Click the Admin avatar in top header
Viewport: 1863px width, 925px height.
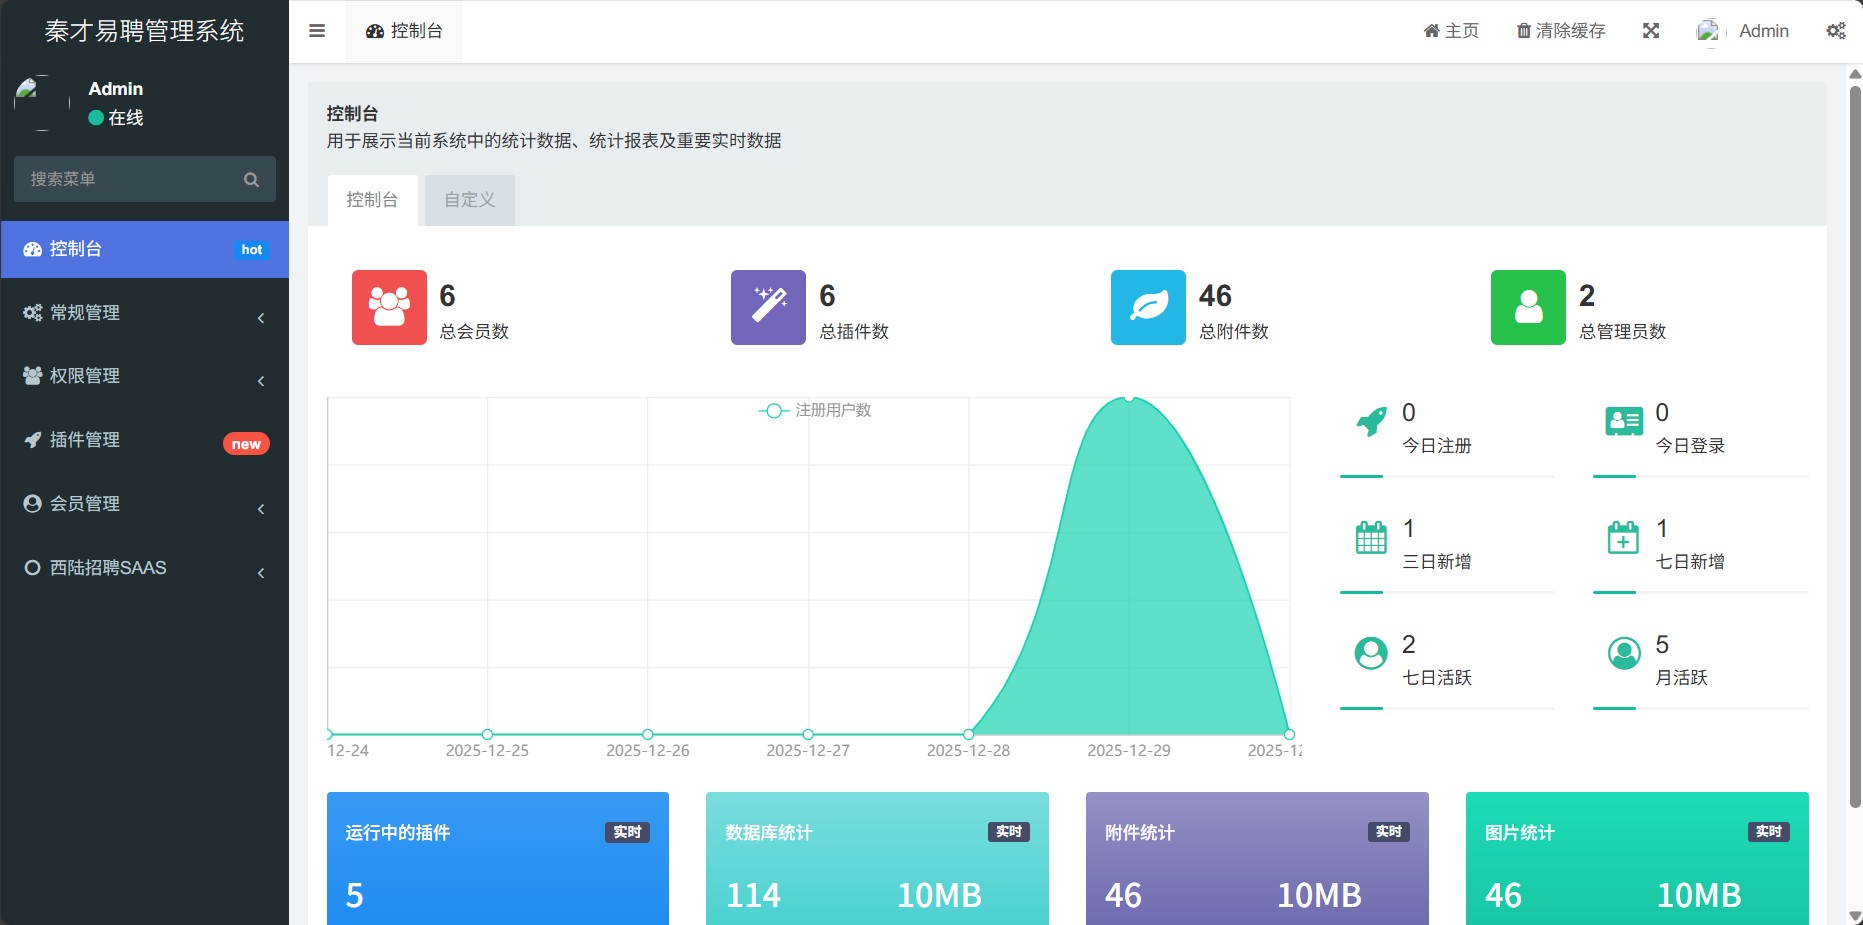pos(1710,31)
